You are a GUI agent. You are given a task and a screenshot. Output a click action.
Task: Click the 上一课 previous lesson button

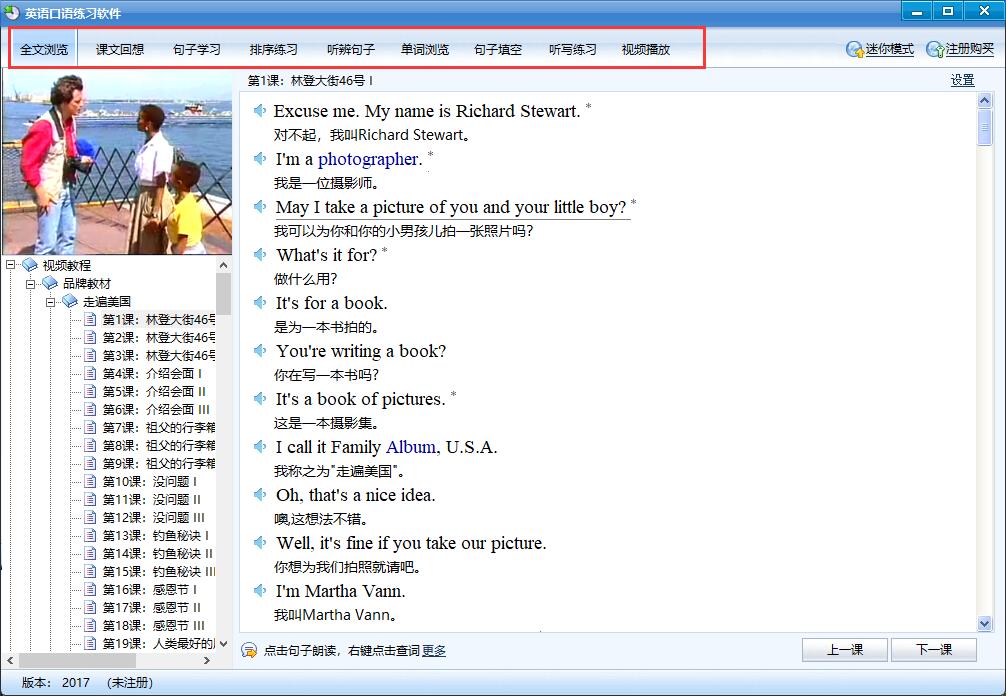[x=845, y=650]
